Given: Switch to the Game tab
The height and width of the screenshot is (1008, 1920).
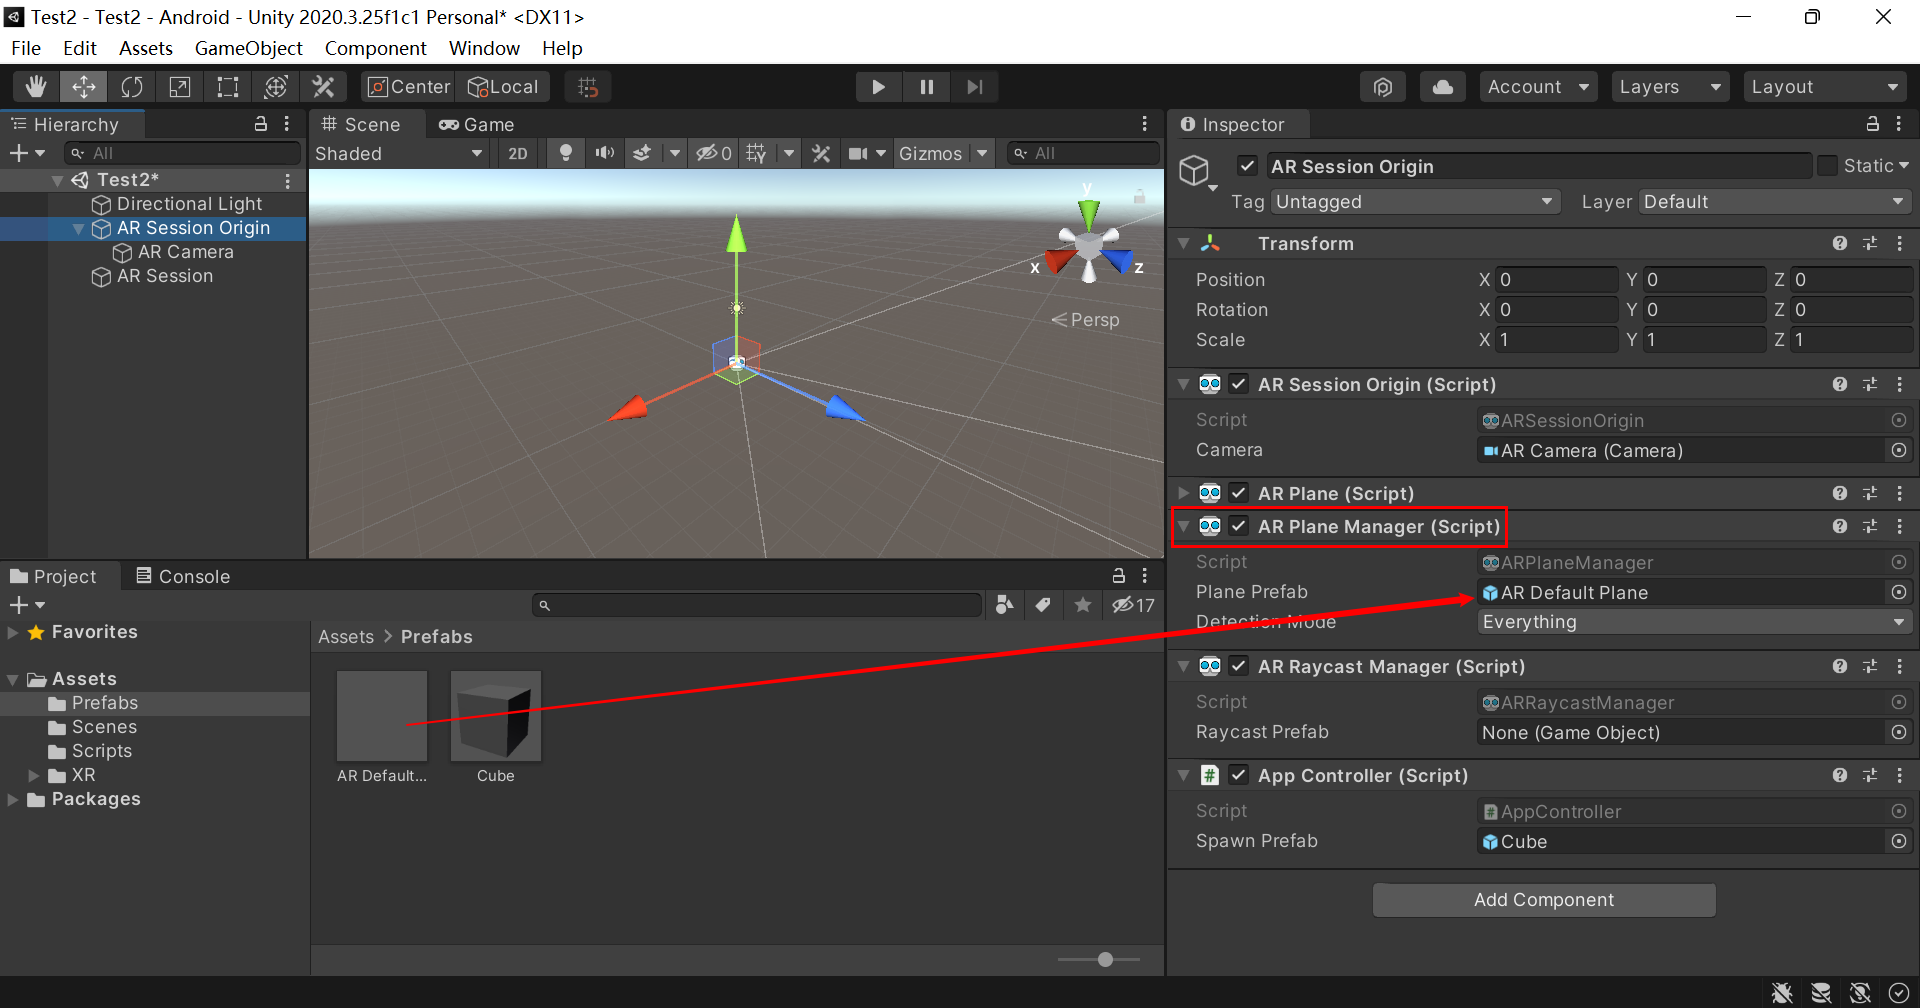Looking at the screenshot, I should 476,124.
